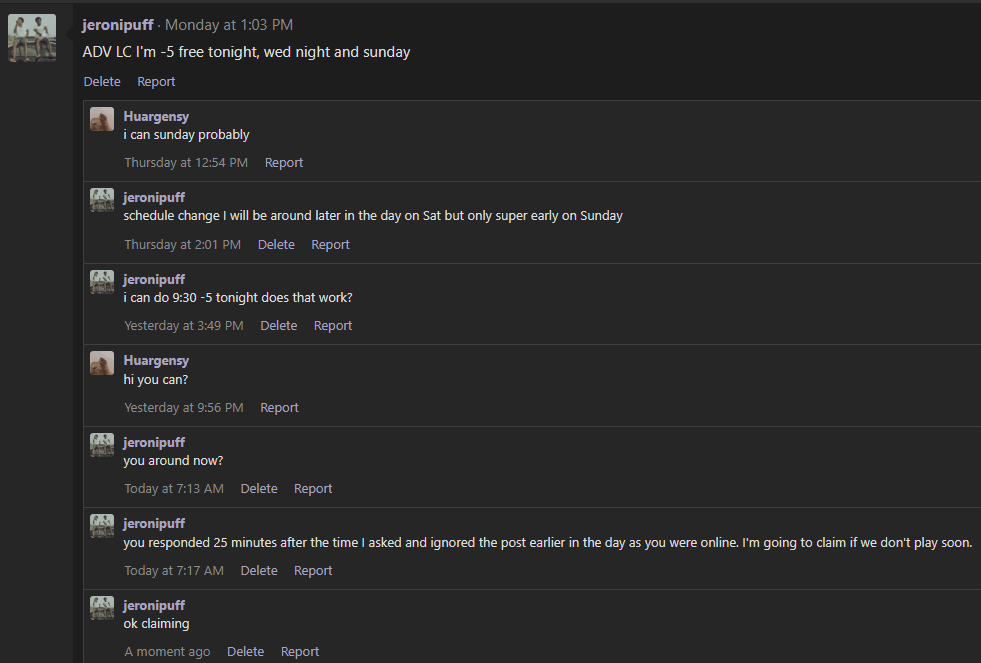The width and height of the screenshot is (981, 663).
Task: Click the 'Monday at 1:03 PM' post timestamp
Action: 229,25
